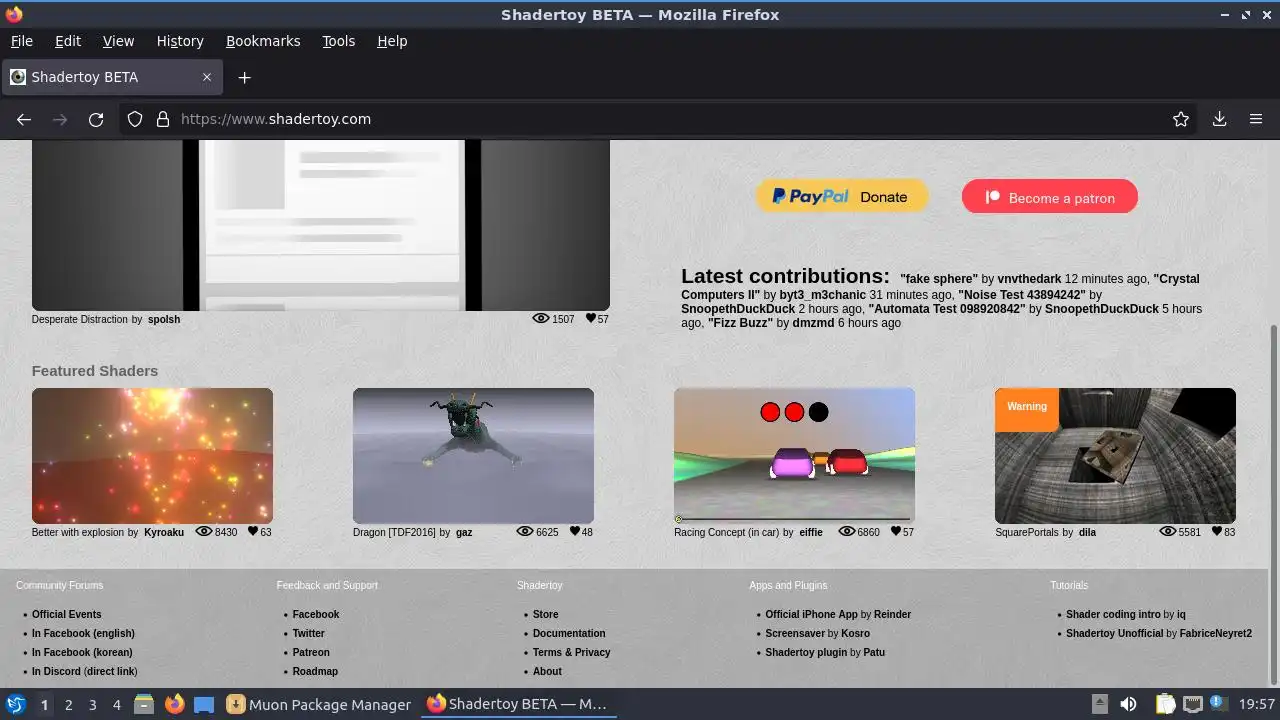This screenshot has width=1280, height=720.
Task: Open the Shader coding intro tutorial
Action: coord(1113,614)
